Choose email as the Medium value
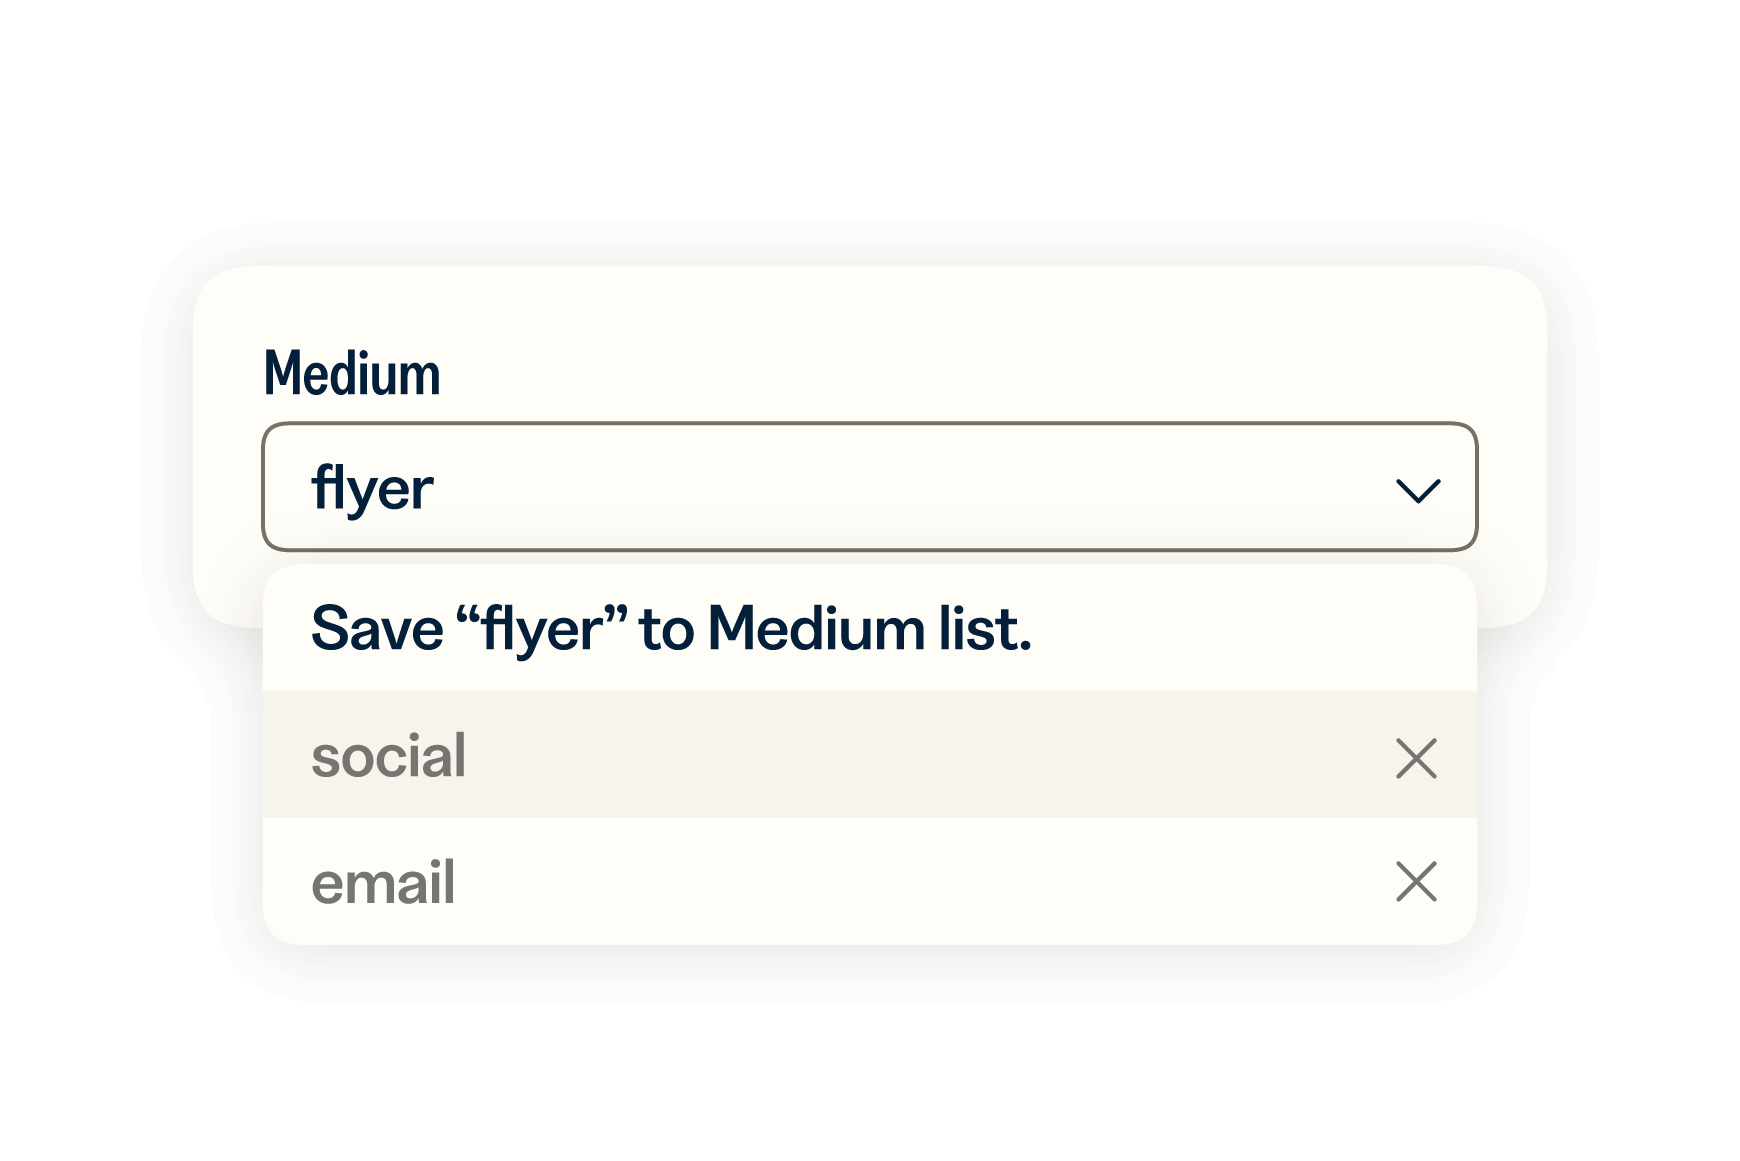Image resolution: width=1740 pixels, height=1161 pixels. point(384,883)
